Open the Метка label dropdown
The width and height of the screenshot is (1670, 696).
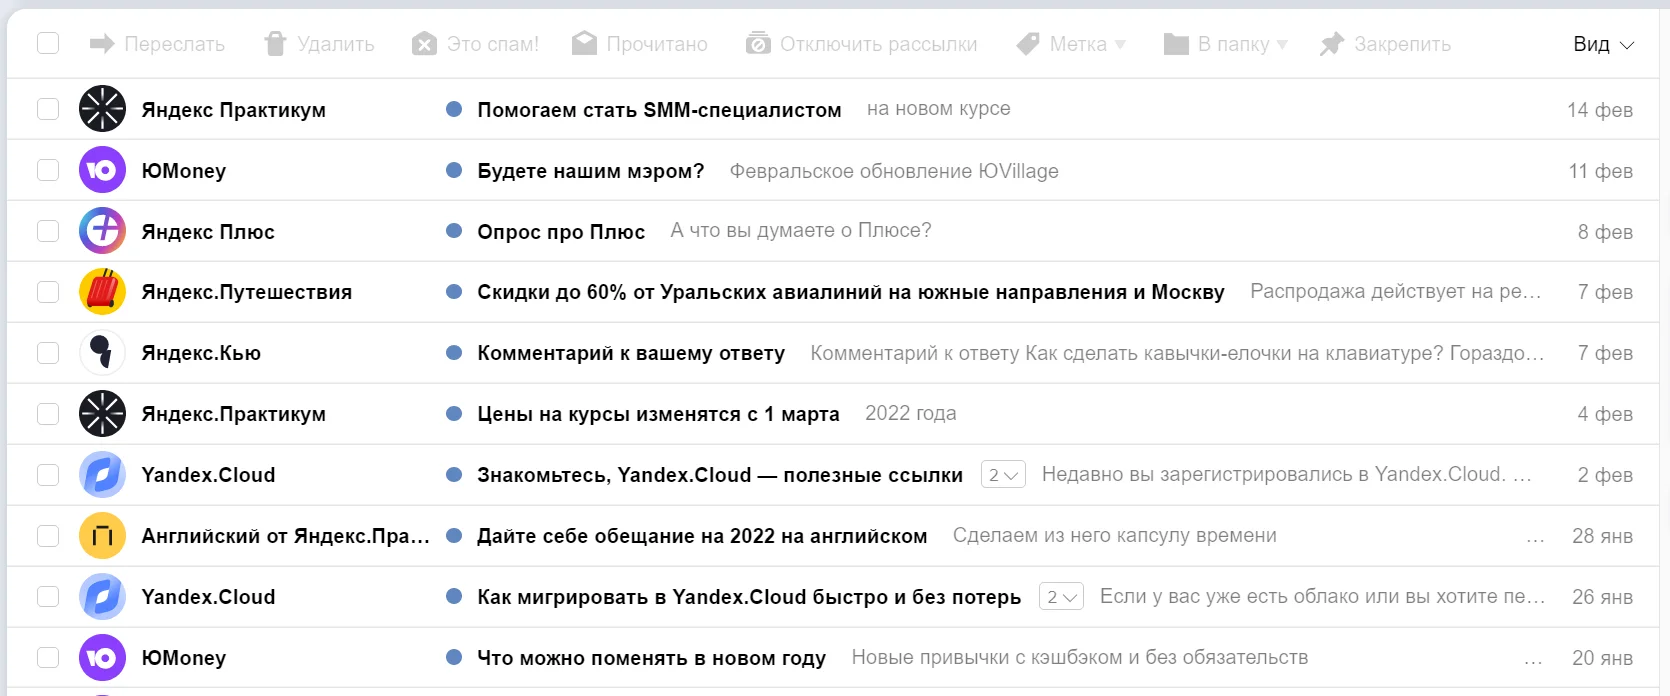pyautogui.click(x=1071, y=44)
